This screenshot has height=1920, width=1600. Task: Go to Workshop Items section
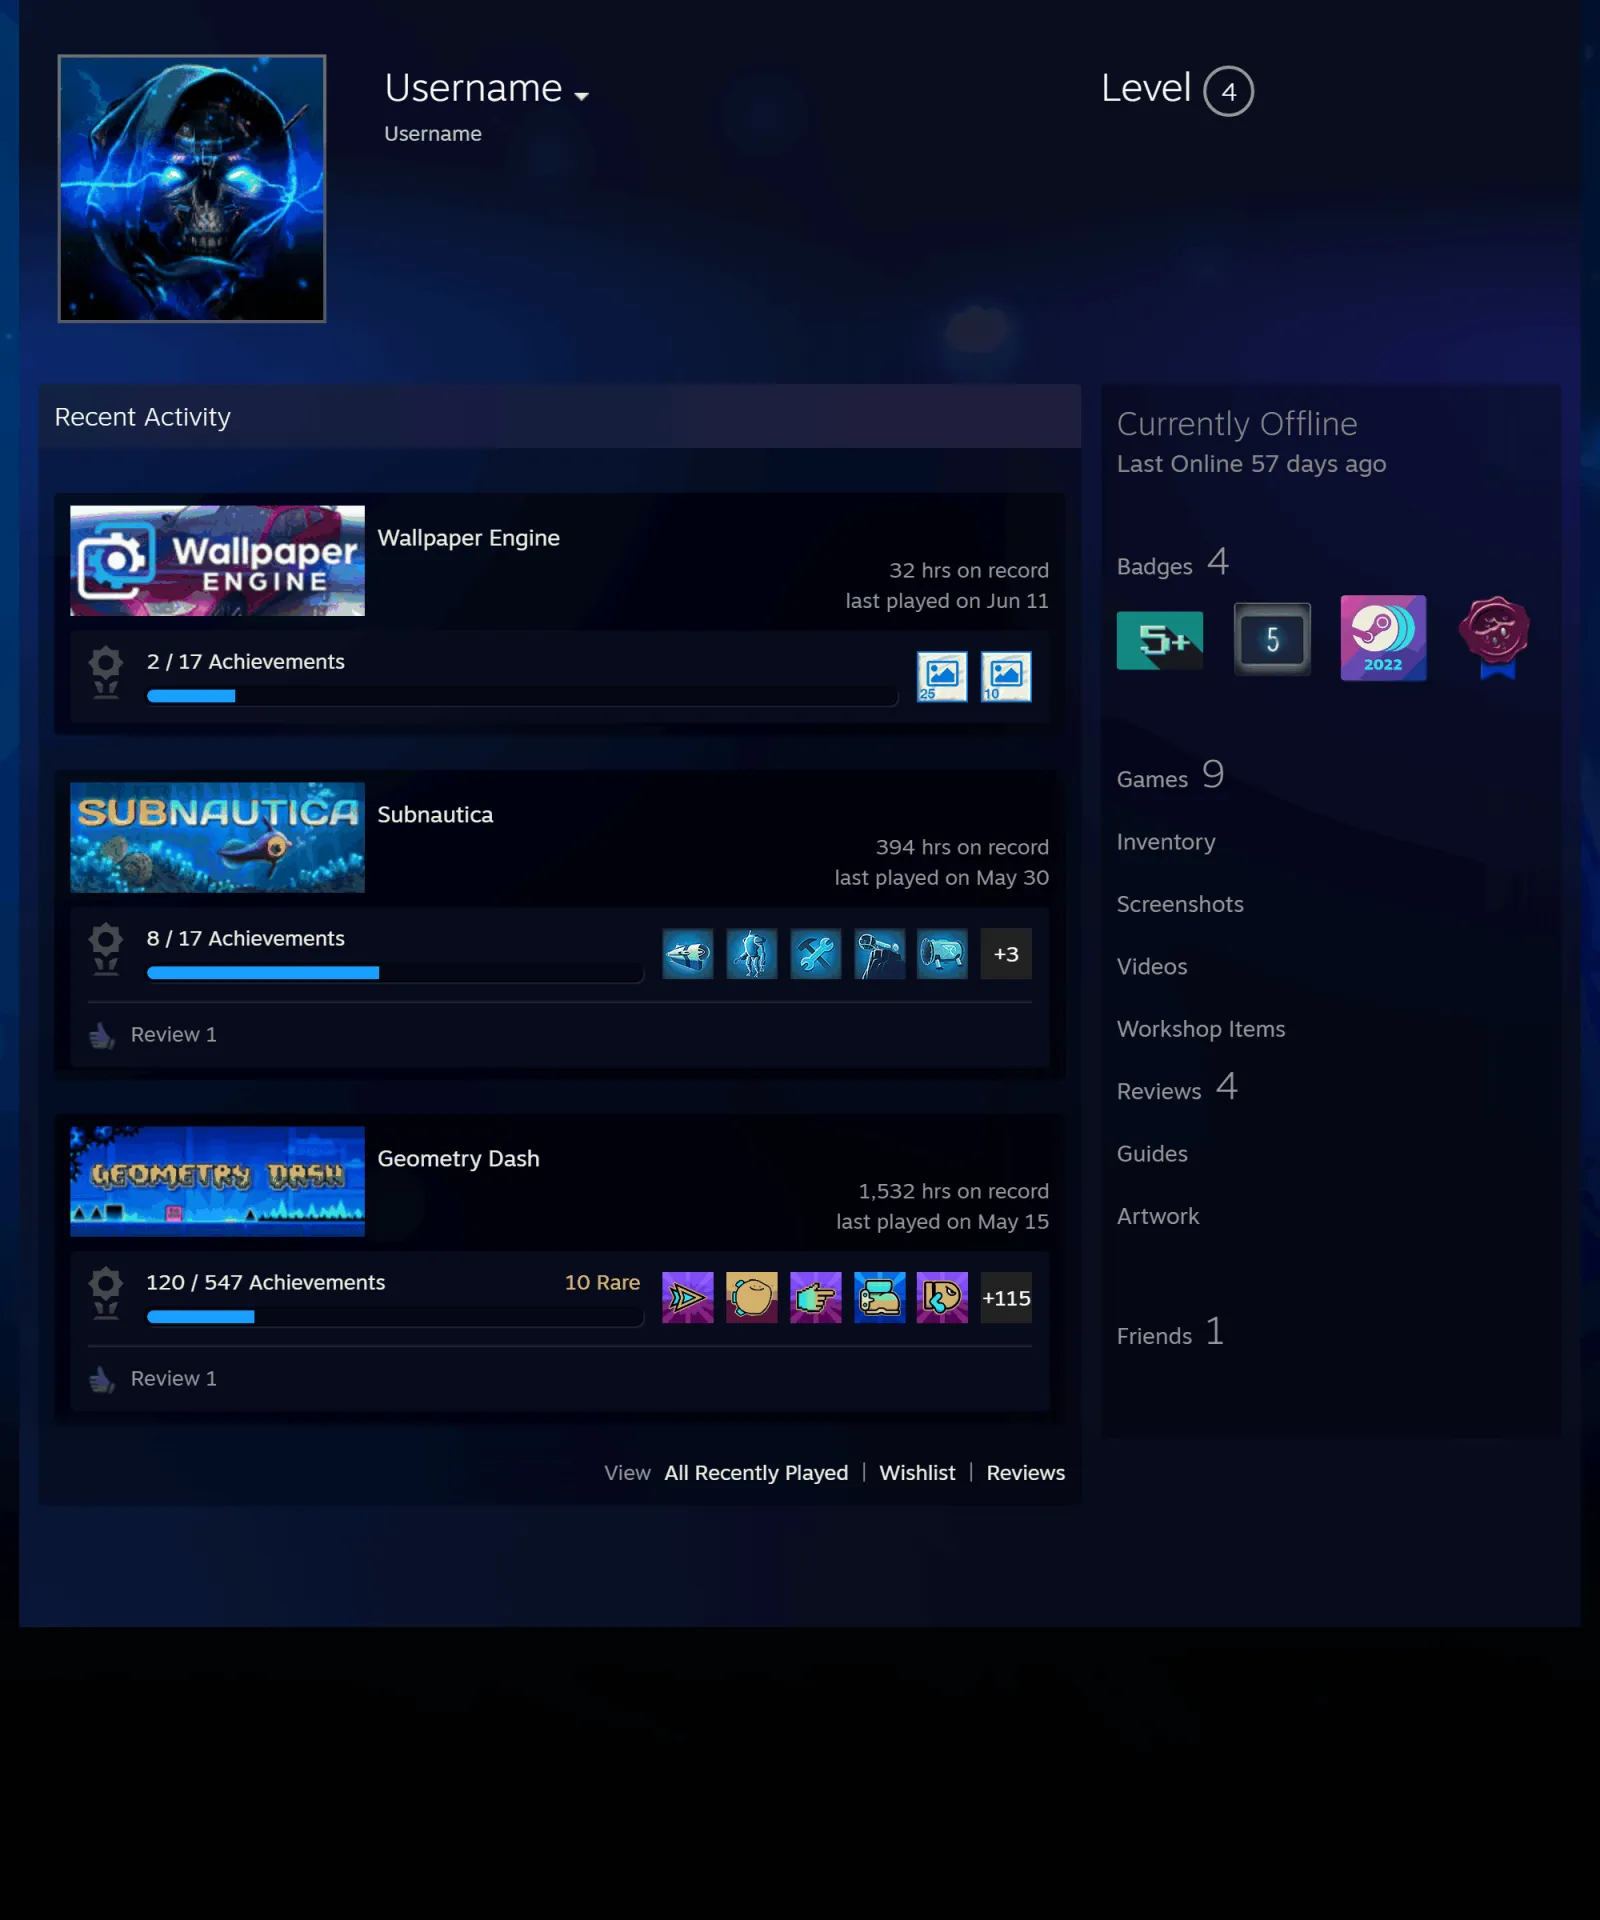pos(1201,1029)
